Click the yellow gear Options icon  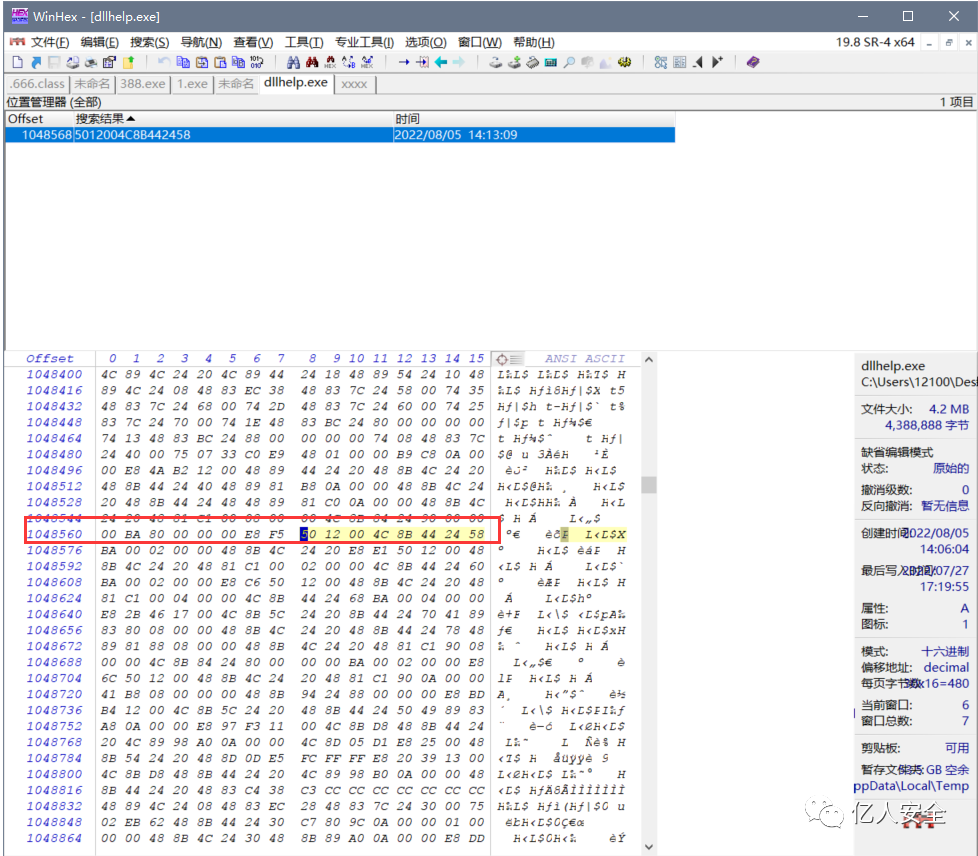(x=624, y=62)
